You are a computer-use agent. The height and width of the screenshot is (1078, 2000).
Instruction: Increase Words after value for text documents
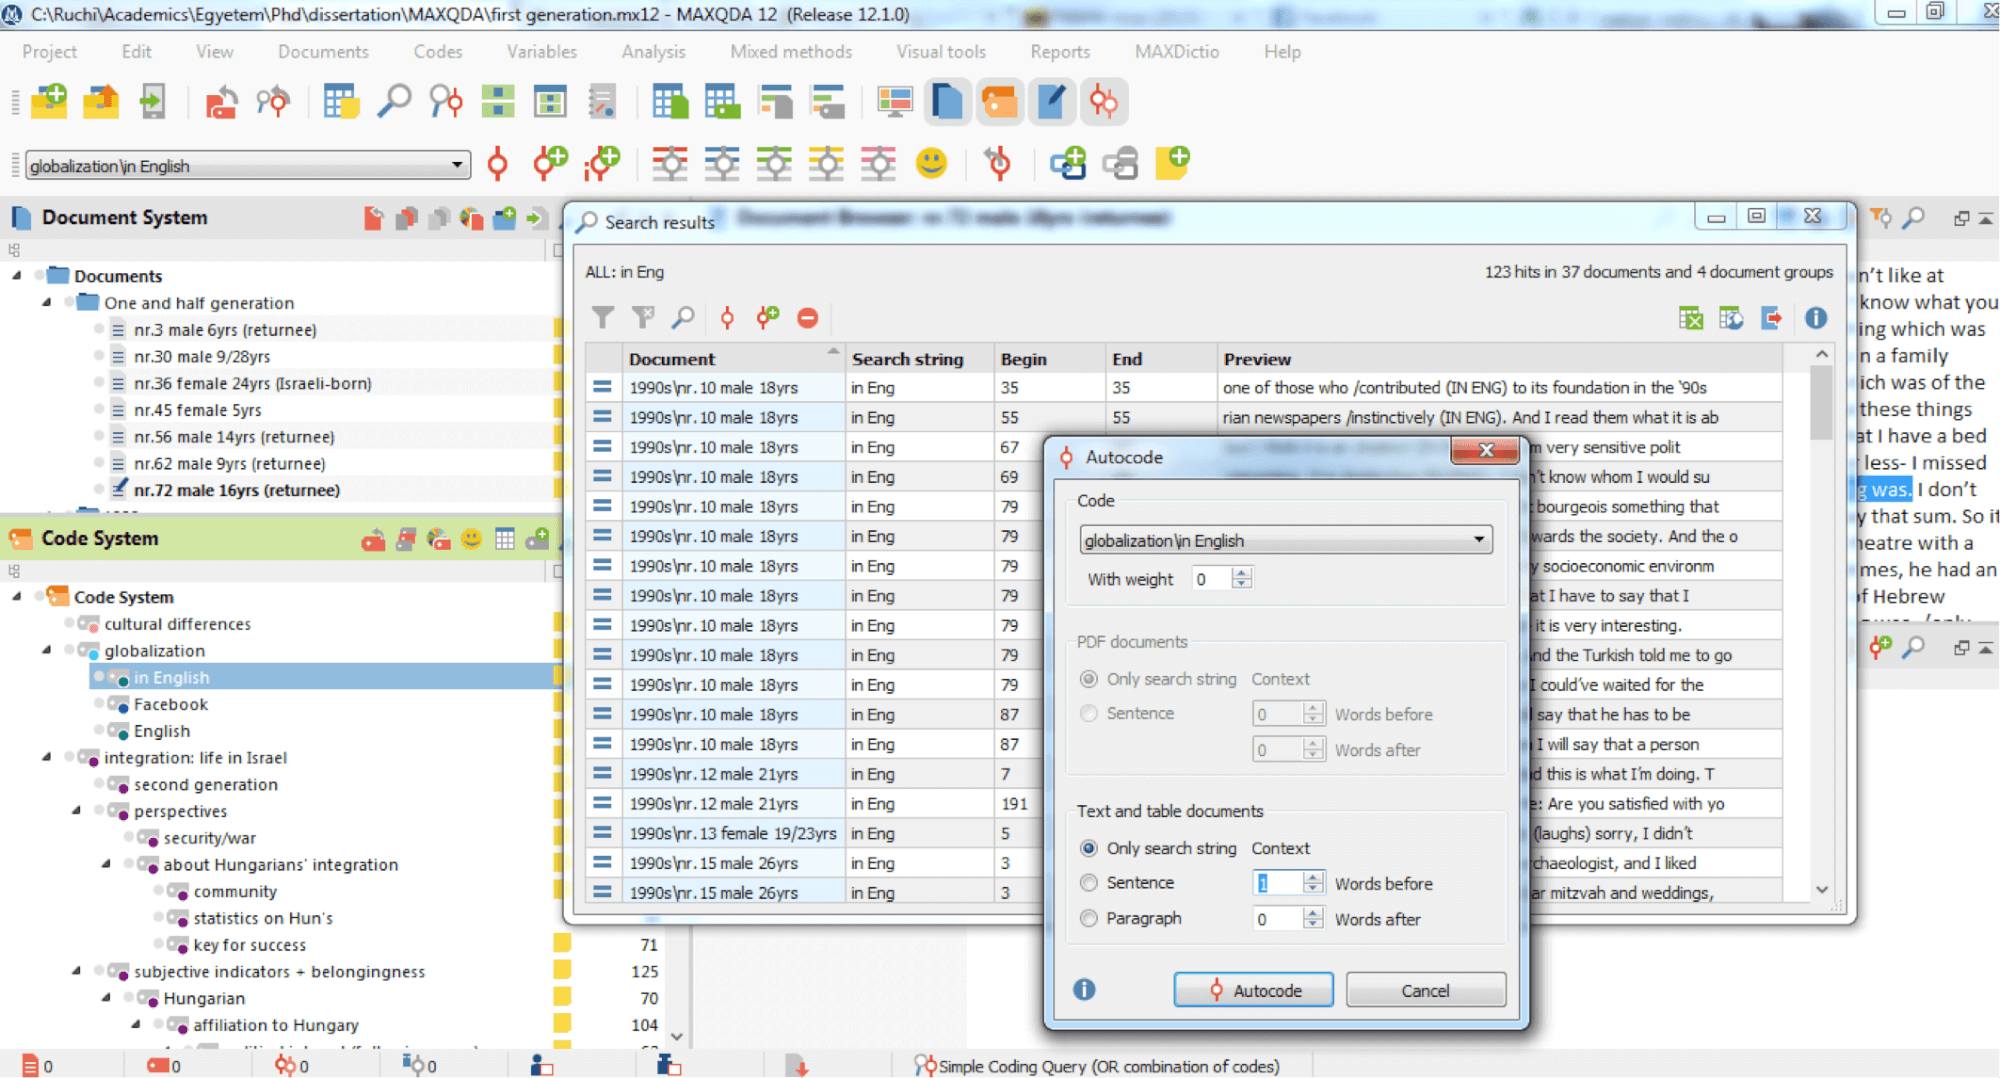pyautogui.click(x=1314, y=912)
